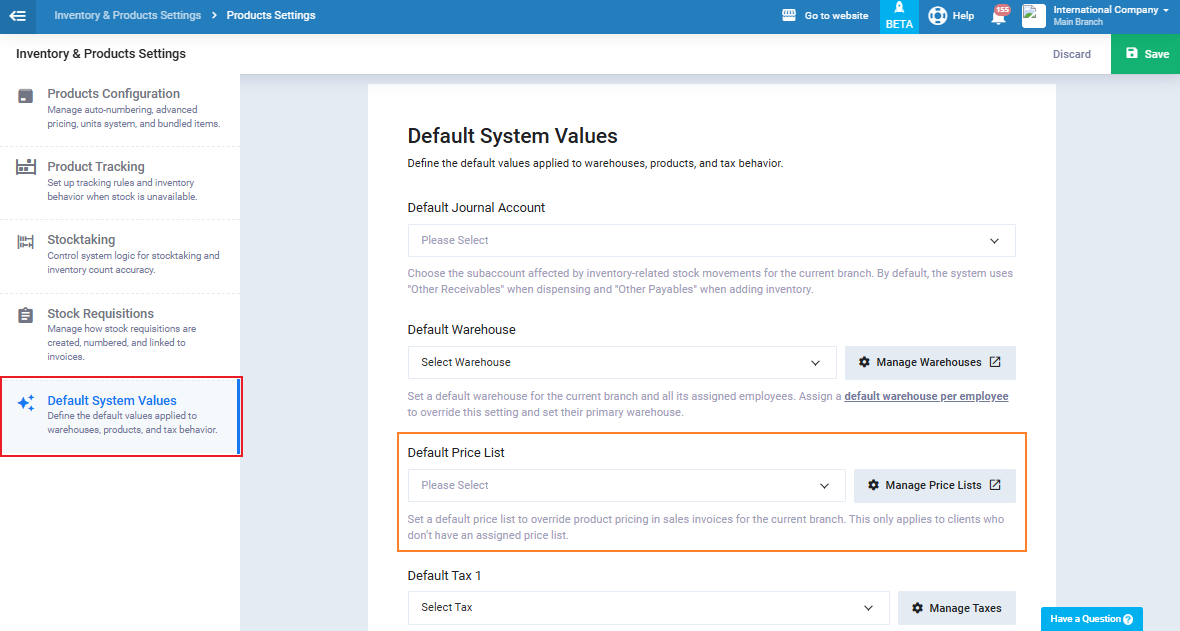Click the Products Configuration box icon
The width and height of the screenshot is (1180, 631).
pos(26,96)
